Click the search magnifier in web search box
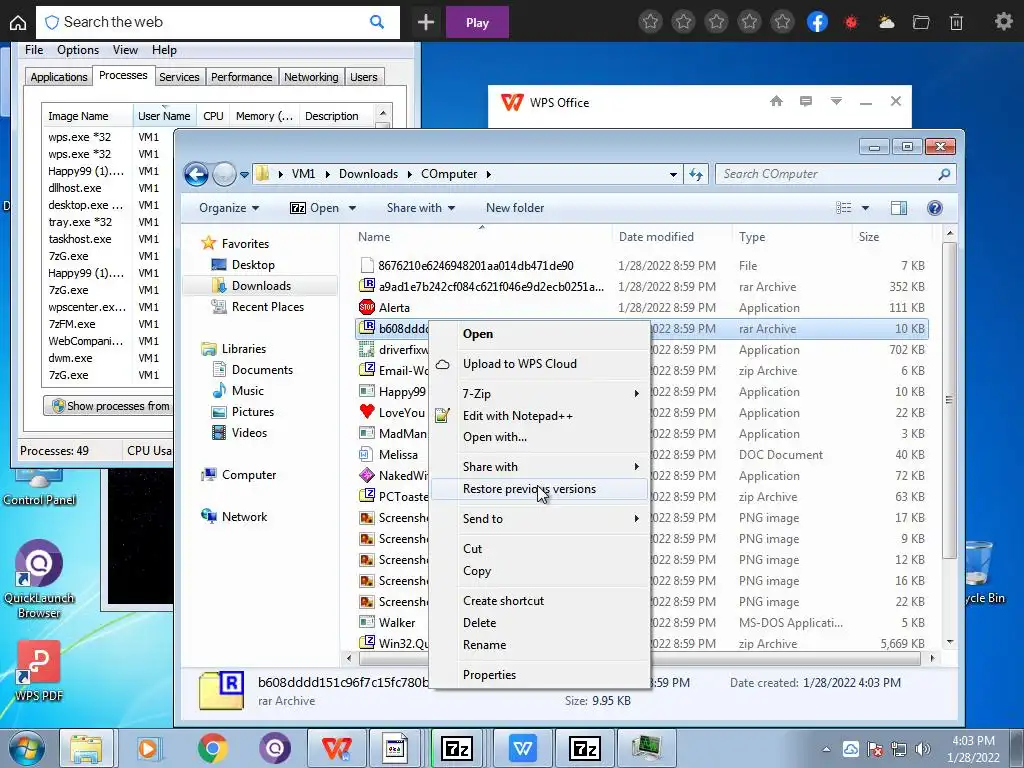 (x=377, y=22)
